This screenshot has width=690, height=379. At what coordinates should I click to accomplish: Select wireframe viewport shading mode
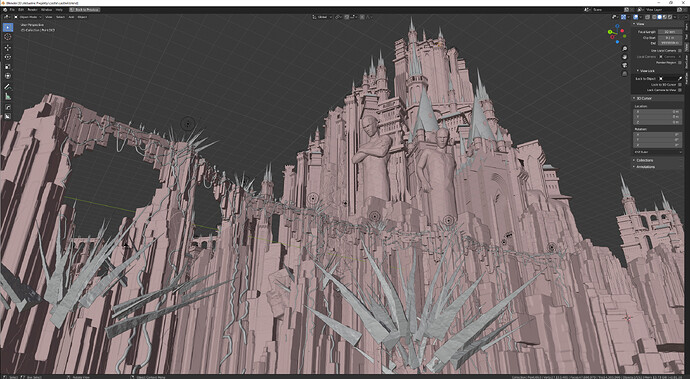coord(654,17)
